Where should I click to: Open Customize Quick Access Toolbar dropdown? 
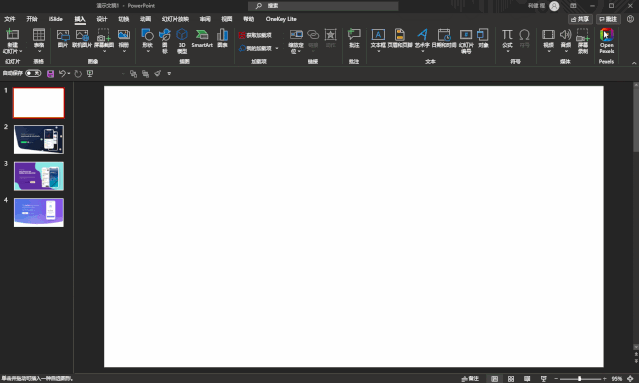(x=169, y=74)
